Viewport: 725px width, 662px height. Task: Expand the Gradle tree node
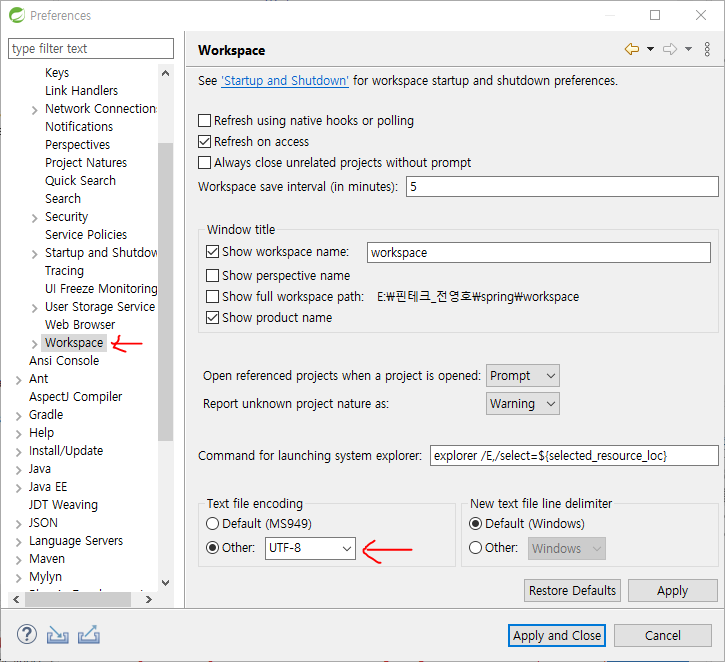tap(18, 416)
